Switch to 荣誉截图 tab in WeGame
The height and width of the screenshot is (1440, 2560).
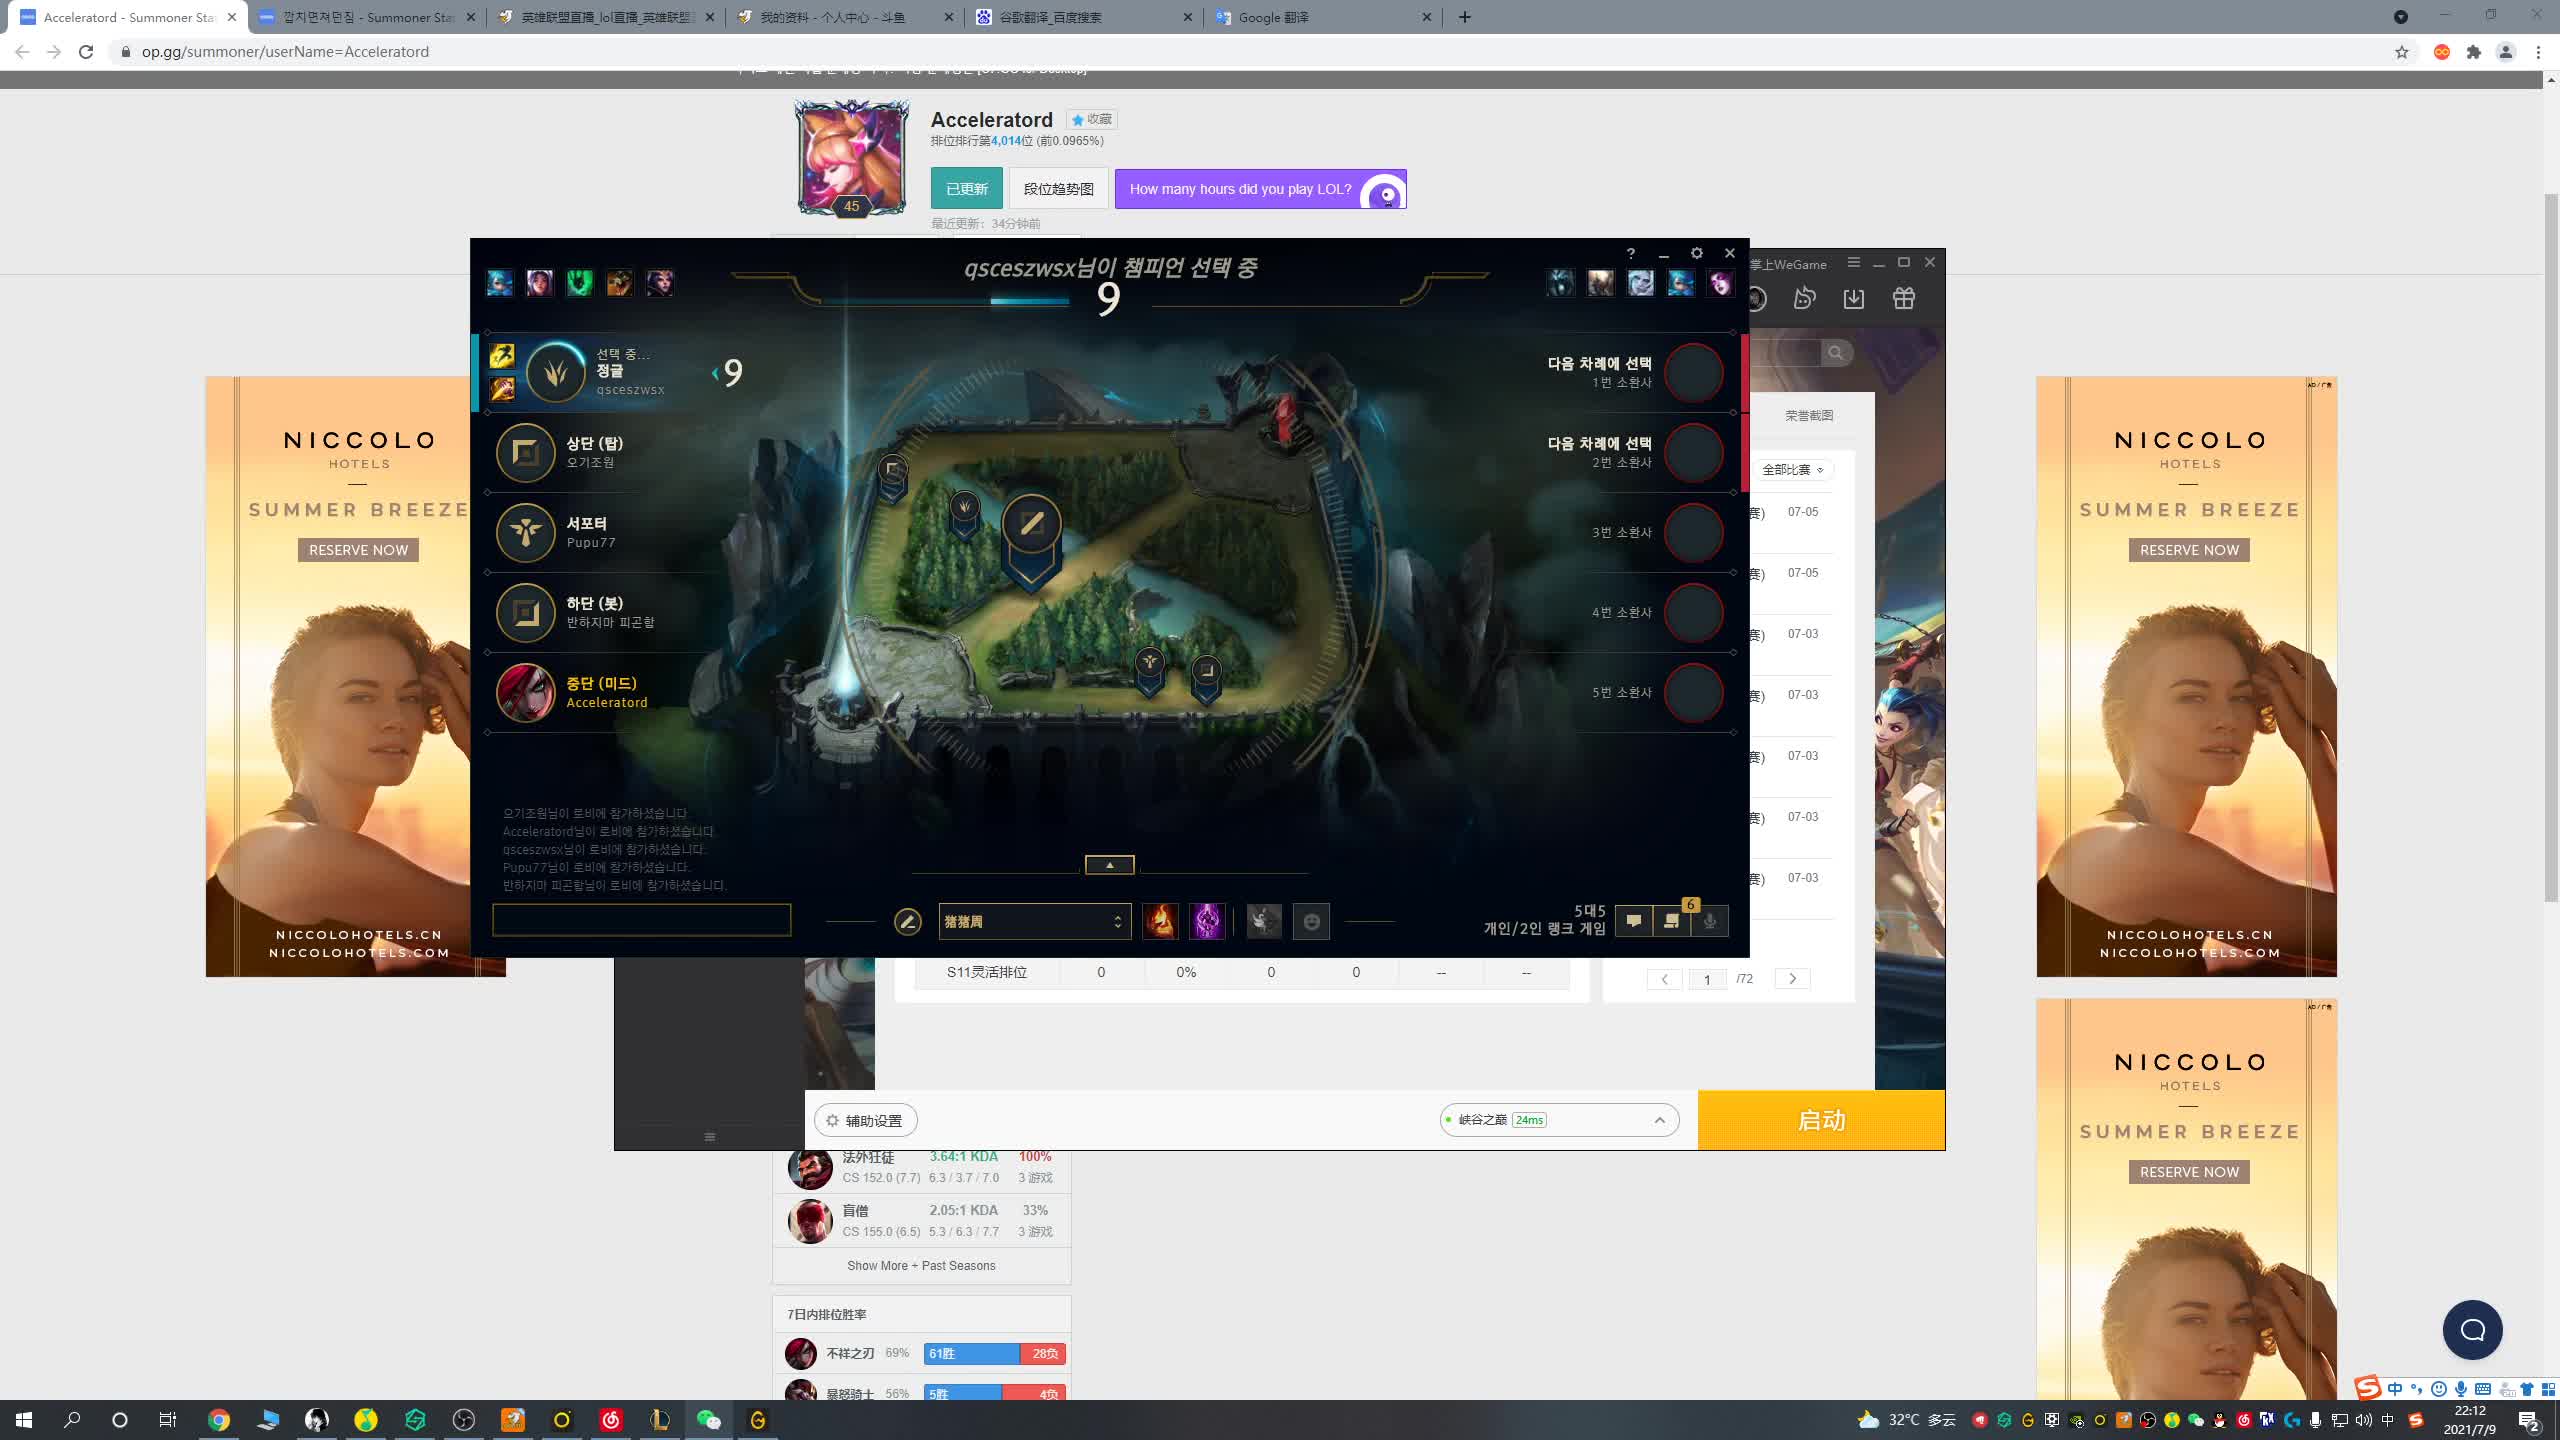point(1809,415)
